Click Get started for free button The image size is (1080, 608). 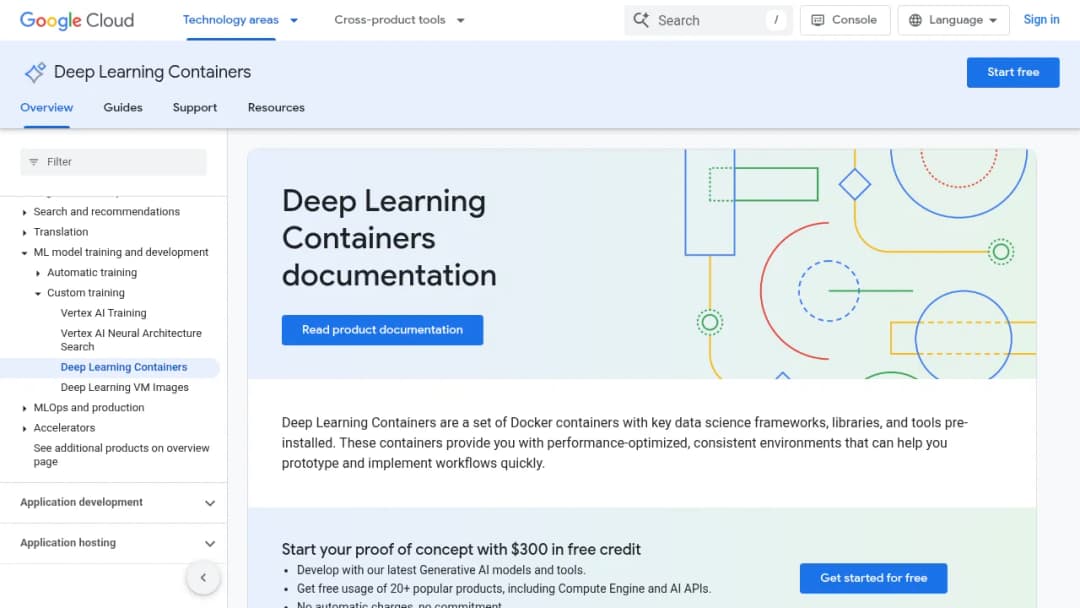coord(873,578)
